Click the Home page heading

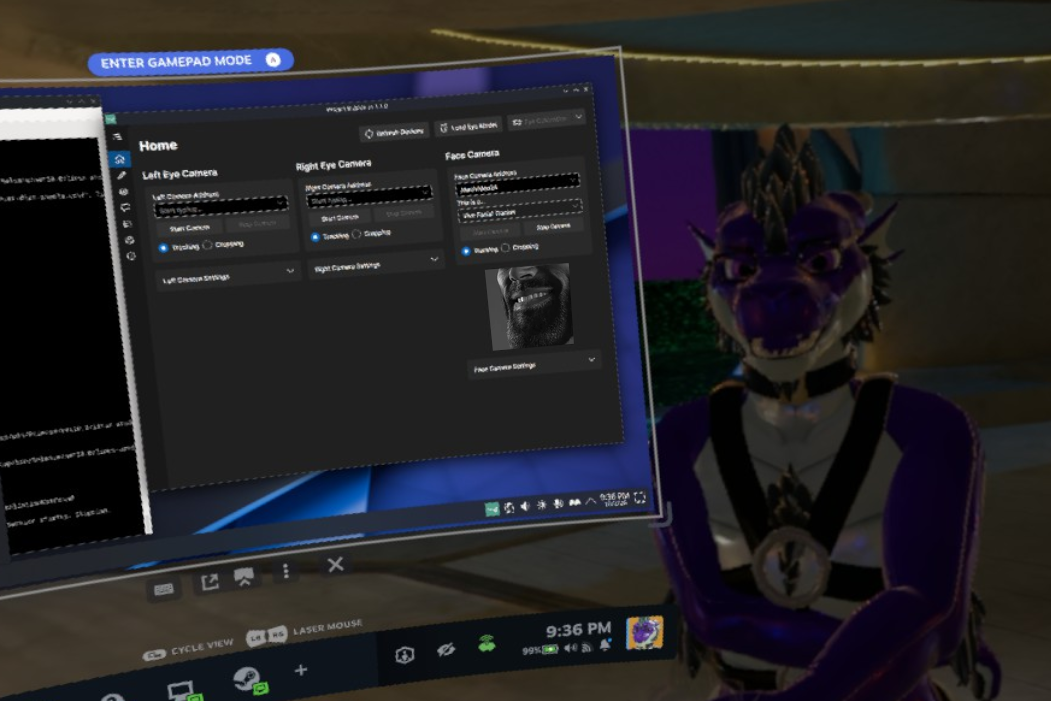(158, 145)
